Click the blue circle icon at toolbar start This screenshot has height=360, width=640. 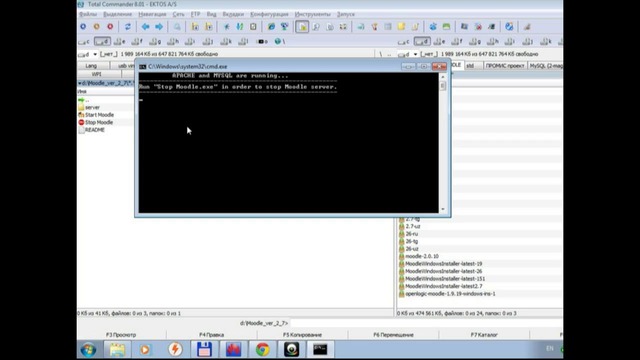[x=83, y=27]
